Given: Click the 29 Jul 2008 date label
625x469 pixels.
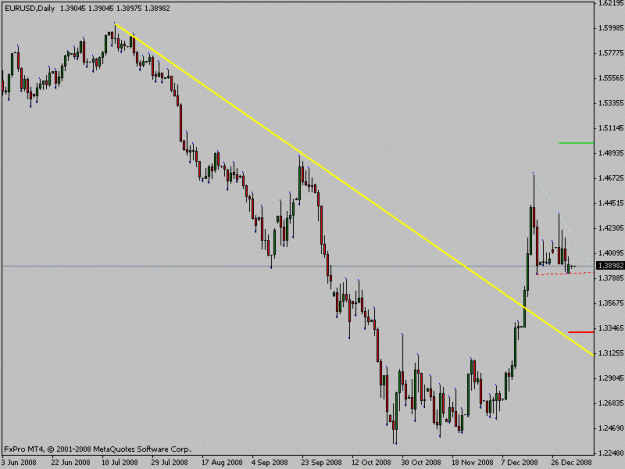Looking at the screenshot, I should pyautogui.click(x=169, y=462).
